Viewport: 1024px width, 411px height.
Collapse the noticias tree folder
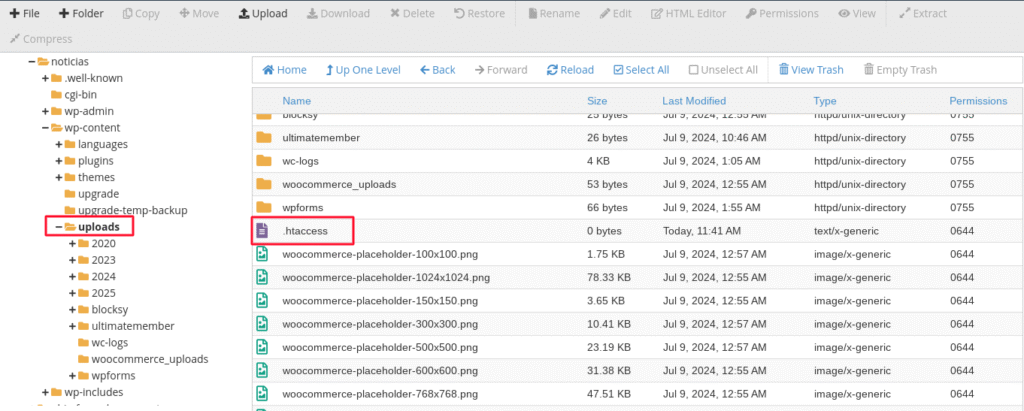(31, 61)
